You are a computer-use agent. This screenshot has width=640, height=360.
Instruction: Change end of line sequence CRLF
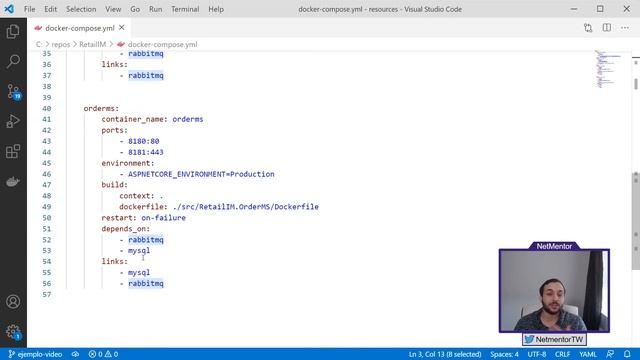pos(562,354)
